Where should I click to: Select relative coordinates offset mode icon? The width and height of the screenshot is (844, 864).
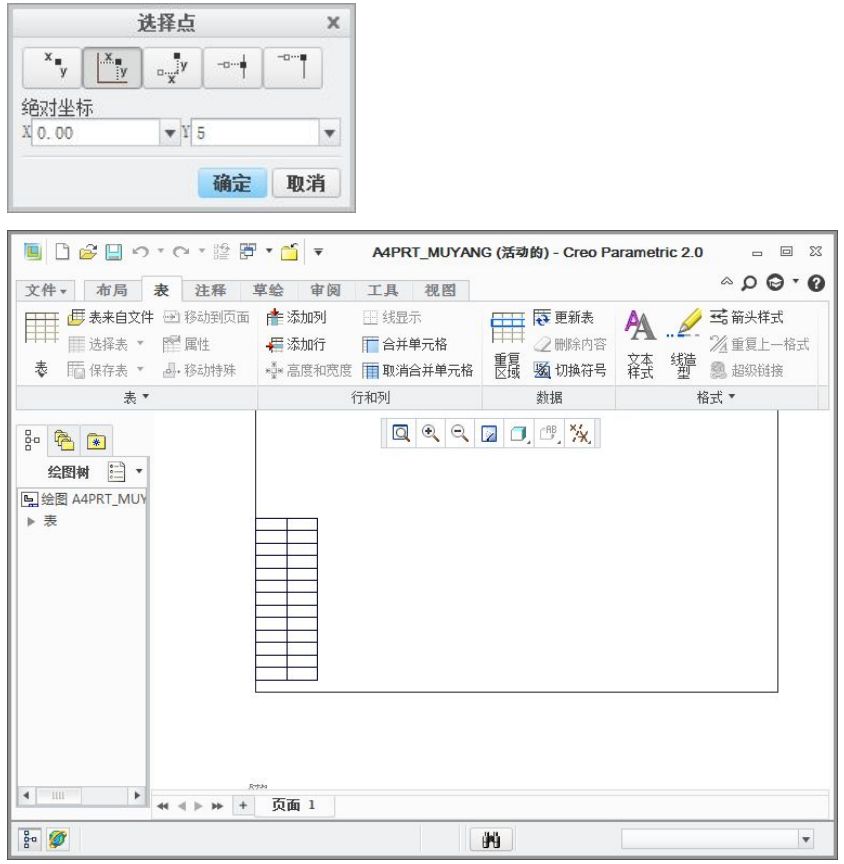coord(172,68)
